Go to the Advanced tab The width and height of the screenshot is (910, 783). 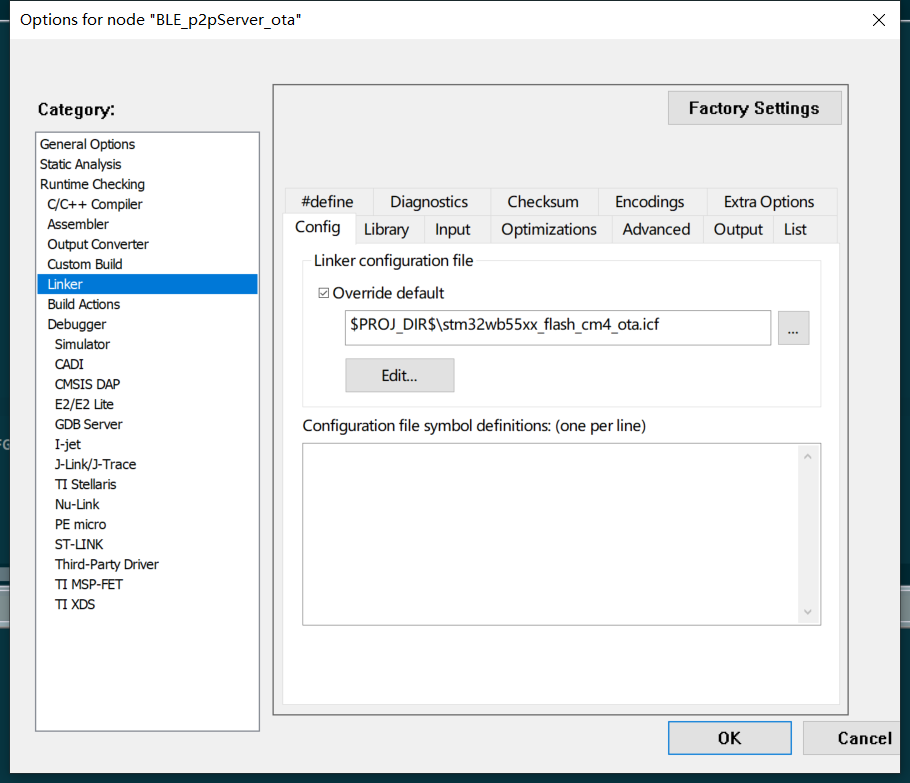coord(656,229)
